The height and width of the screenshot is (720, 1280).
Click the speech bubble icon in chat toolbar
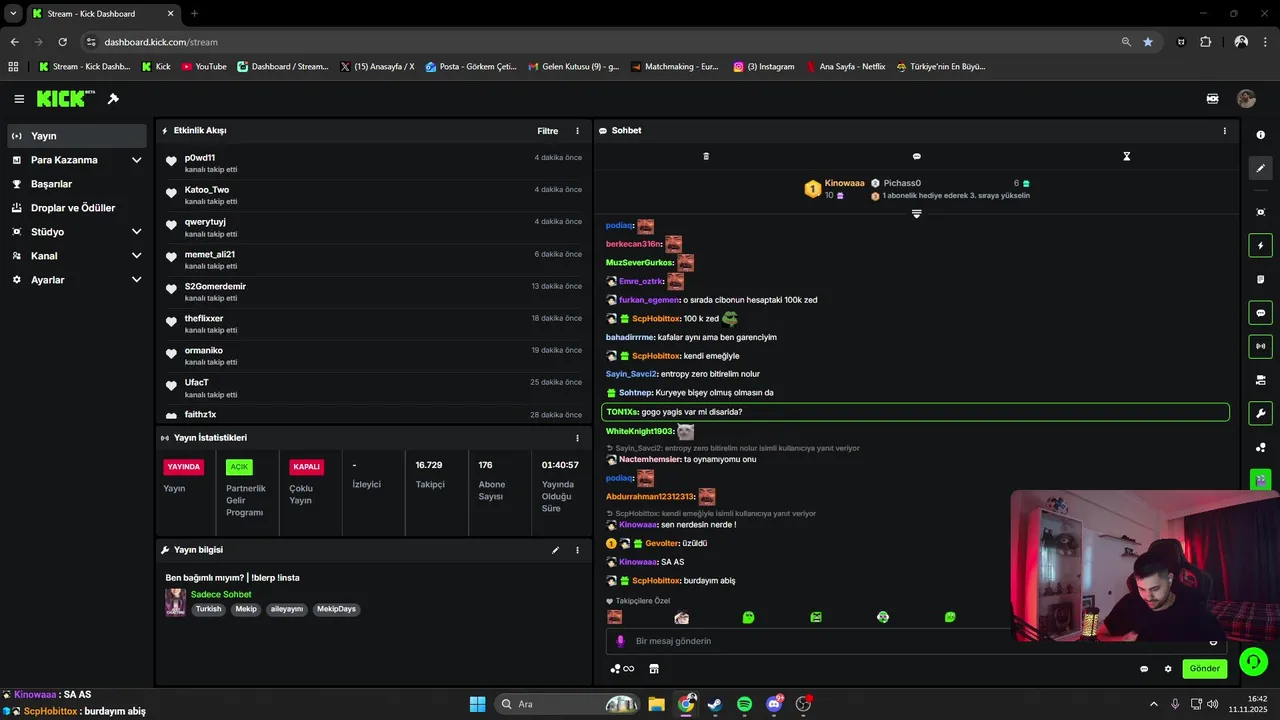(916, 156)
